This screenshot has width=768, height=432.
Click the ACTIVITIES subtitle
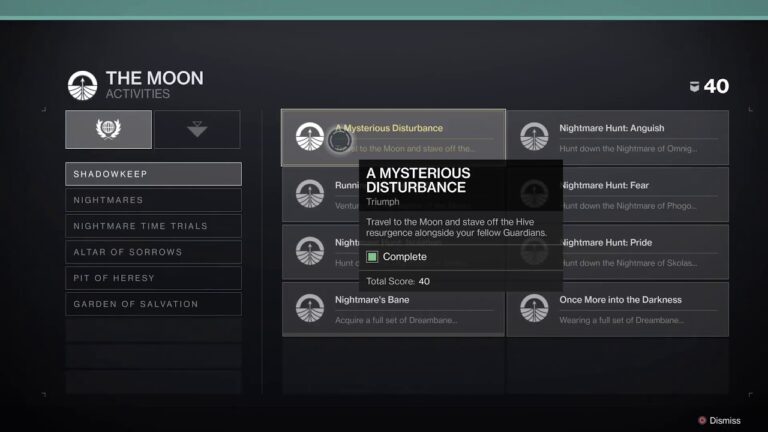click(x=138, y=94)
